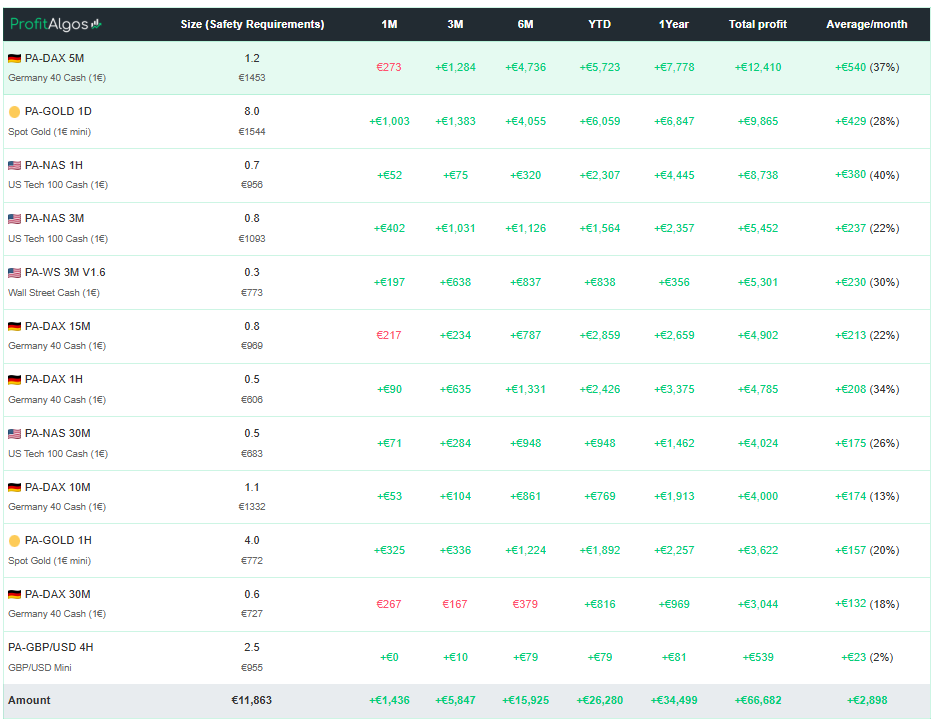Image resolution: width=932 pixels, height=720 pixels.
Task: Click the German flag beside PA-DAX 15M
Action: coord(14,327)
